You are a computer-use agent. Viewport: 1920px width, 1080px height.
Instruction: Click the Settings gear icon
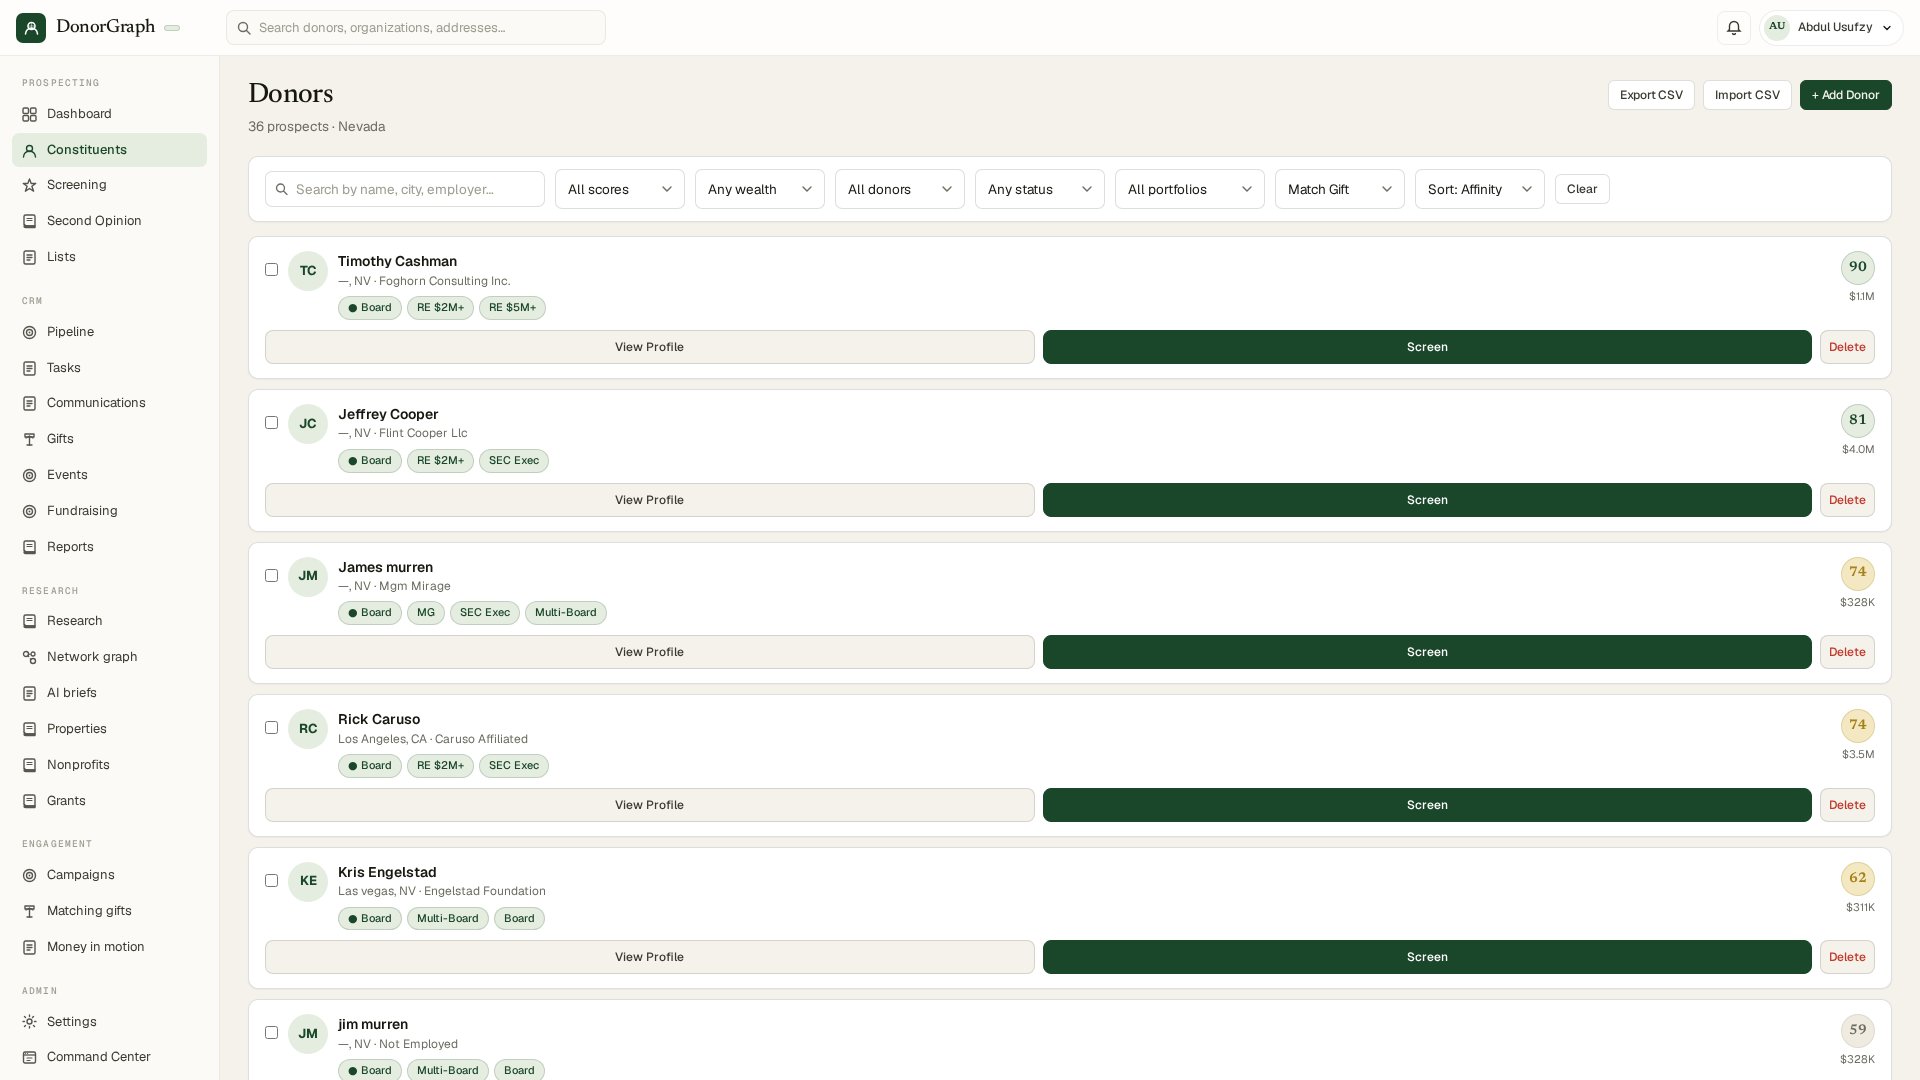[30, 1022]
